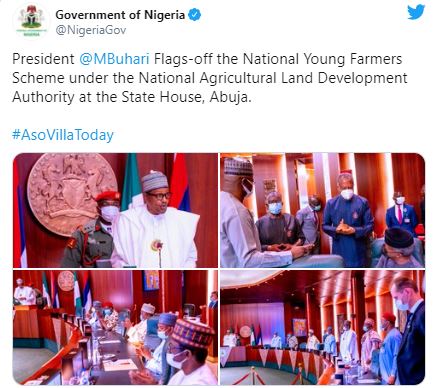This screenshot has width=436, height=388.
Task: Open photo of officials standing in council chamber
Action: pyautogui.click(x=322, y=328)
